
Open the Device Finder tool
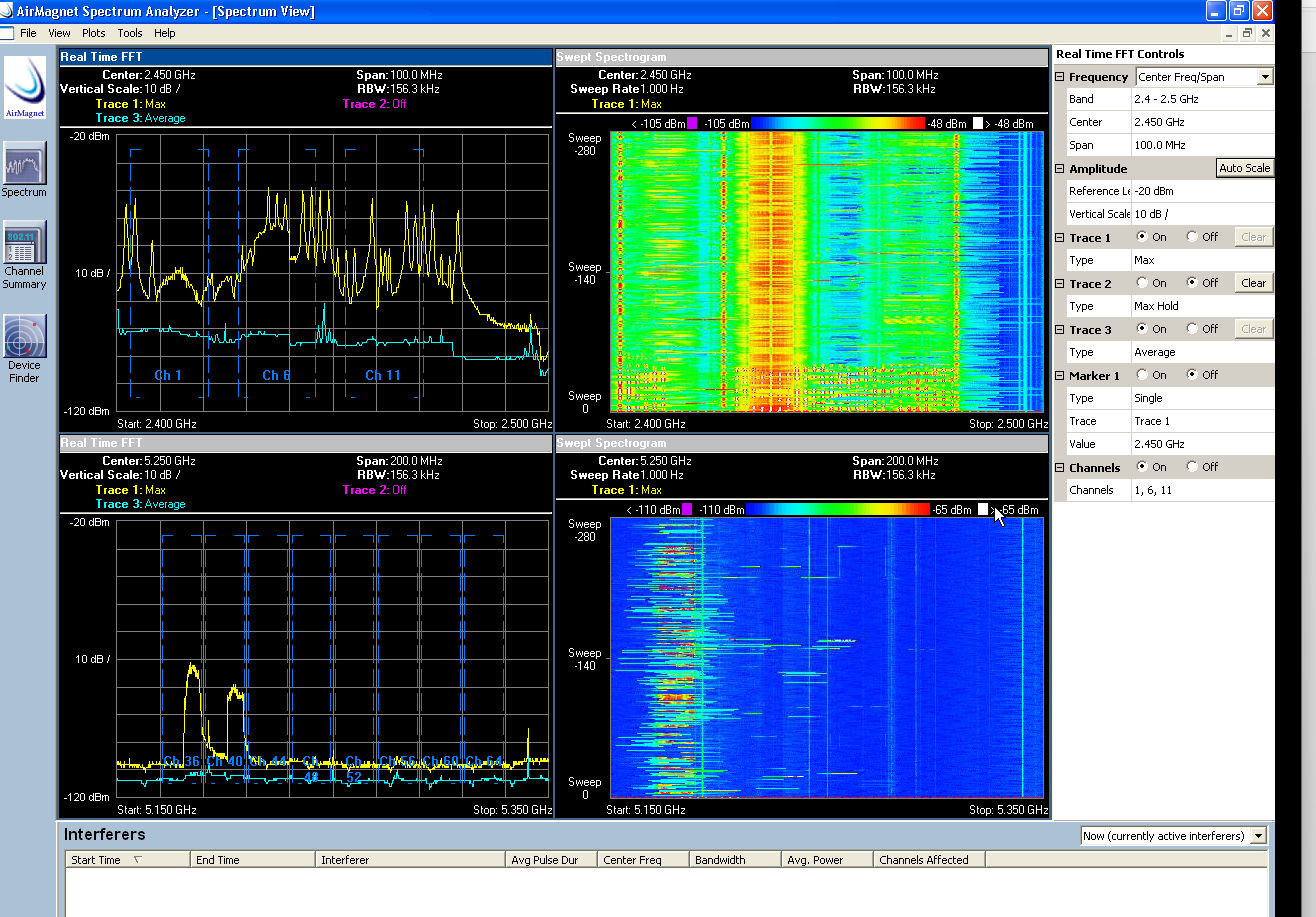(x=24, y=348)
